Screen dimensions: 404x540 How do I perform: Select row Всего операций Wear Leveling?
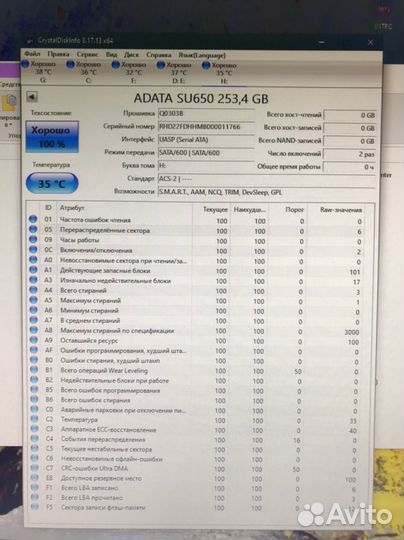tap(196, 371)
